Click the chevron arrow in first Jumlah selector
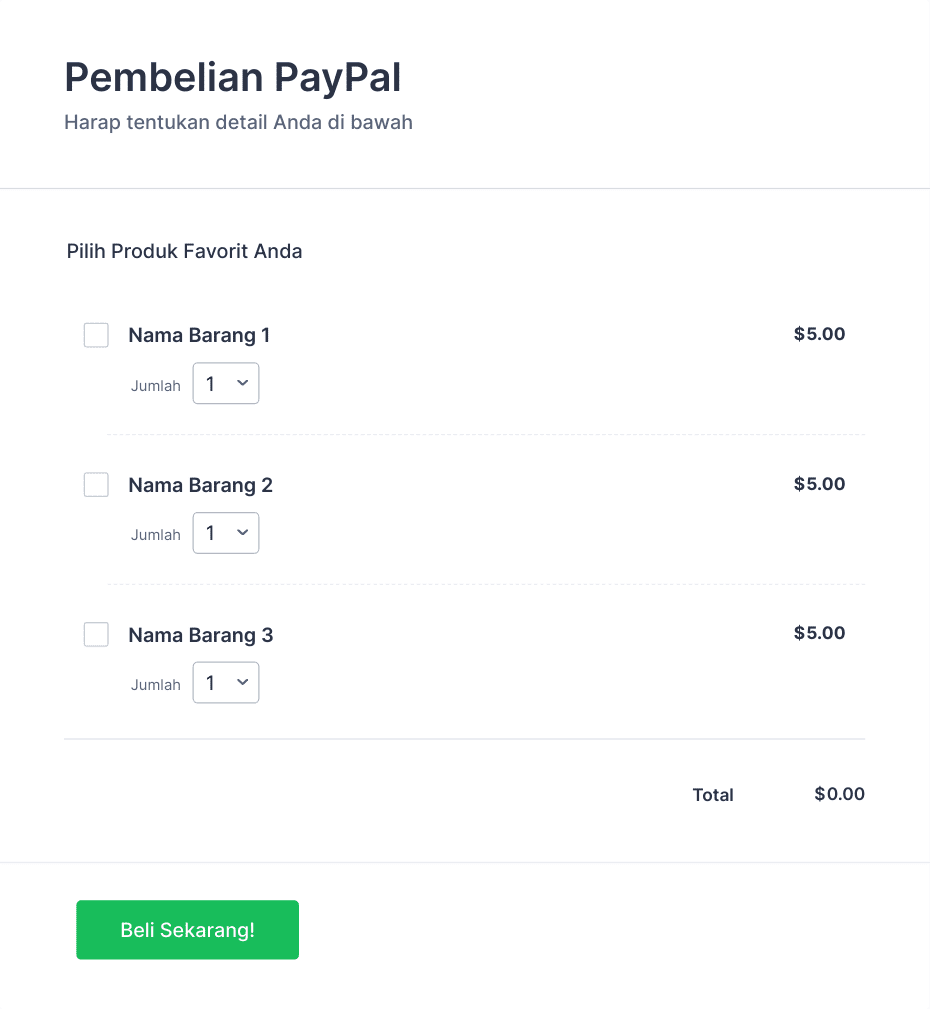The image size is (930, 1009). coord(243,383)
